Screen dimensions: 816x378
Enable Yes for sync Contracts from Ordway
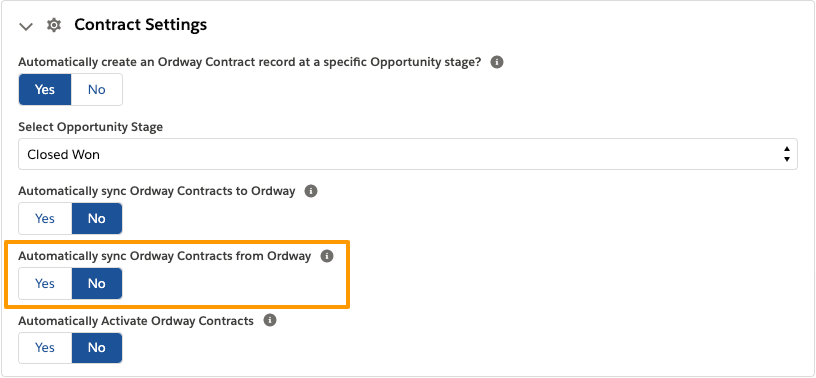(45, 284)
